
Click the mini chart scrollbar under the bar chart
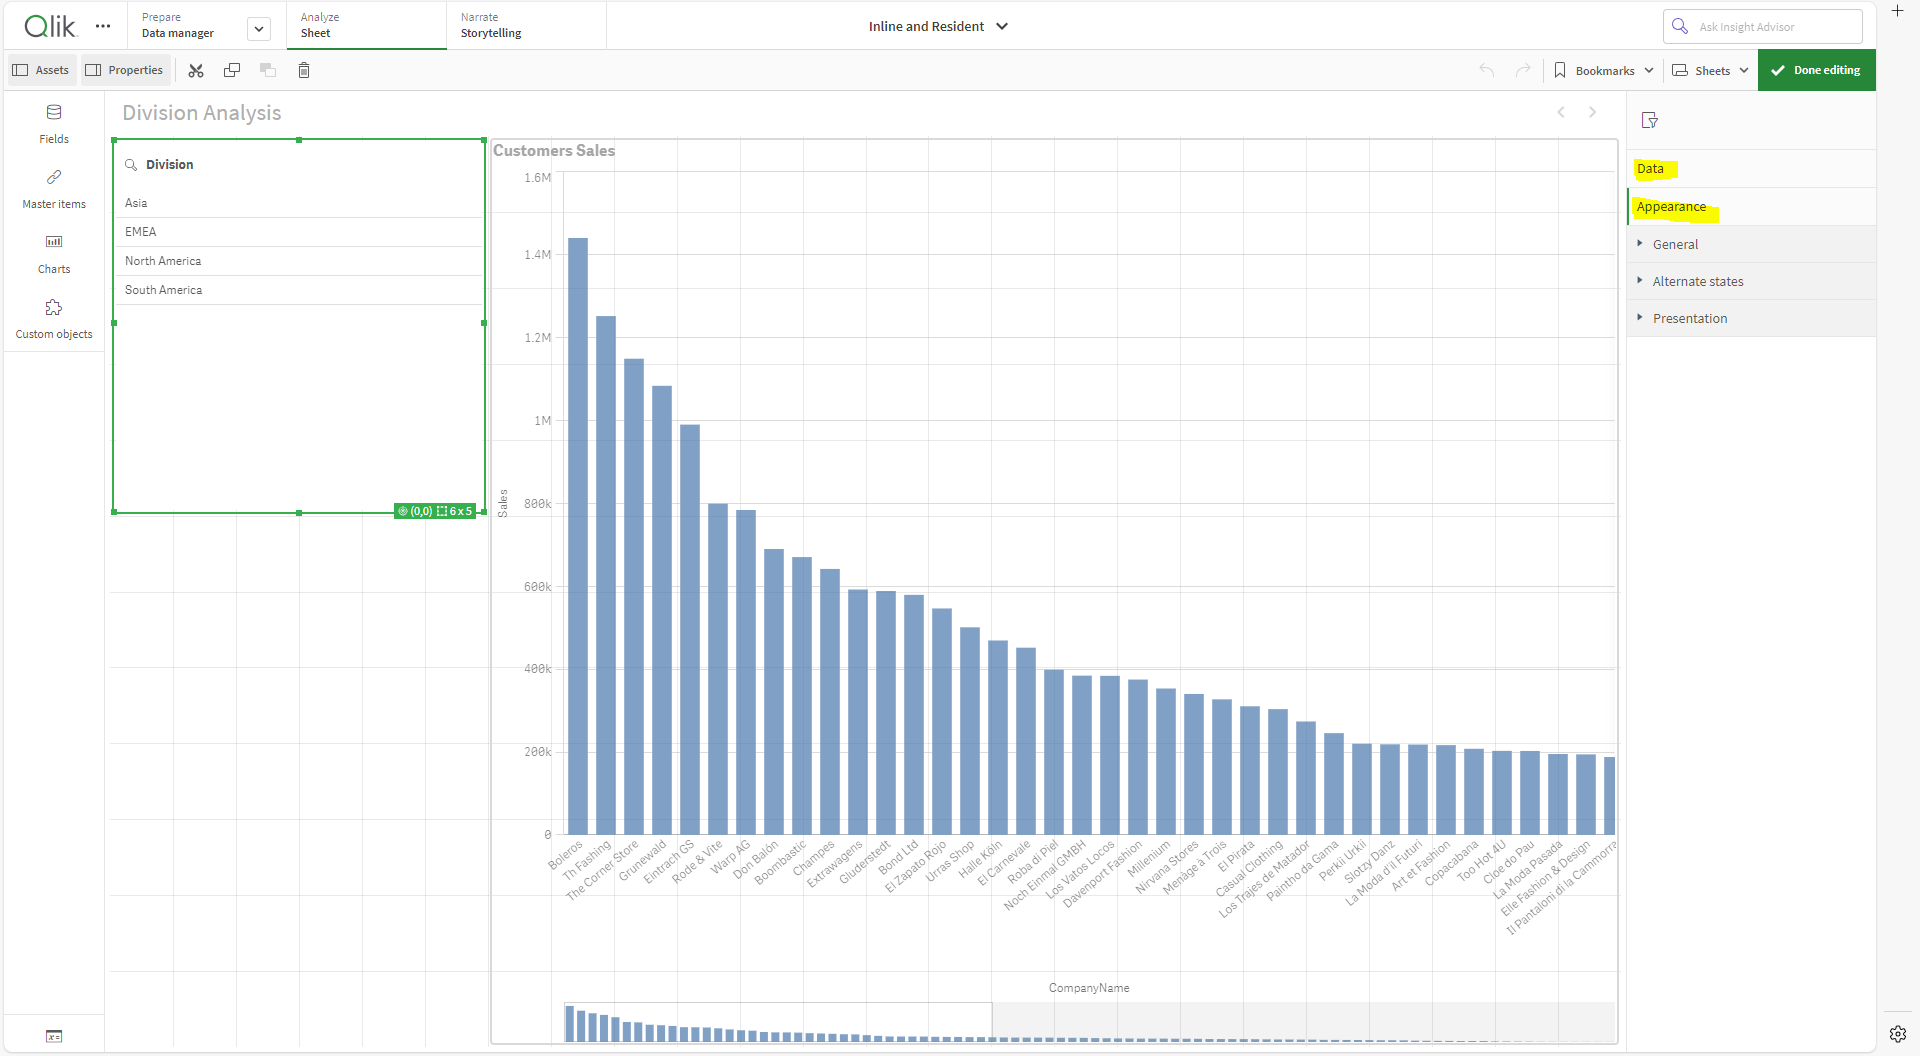pyautogui.click(x=1089, y=1022)
